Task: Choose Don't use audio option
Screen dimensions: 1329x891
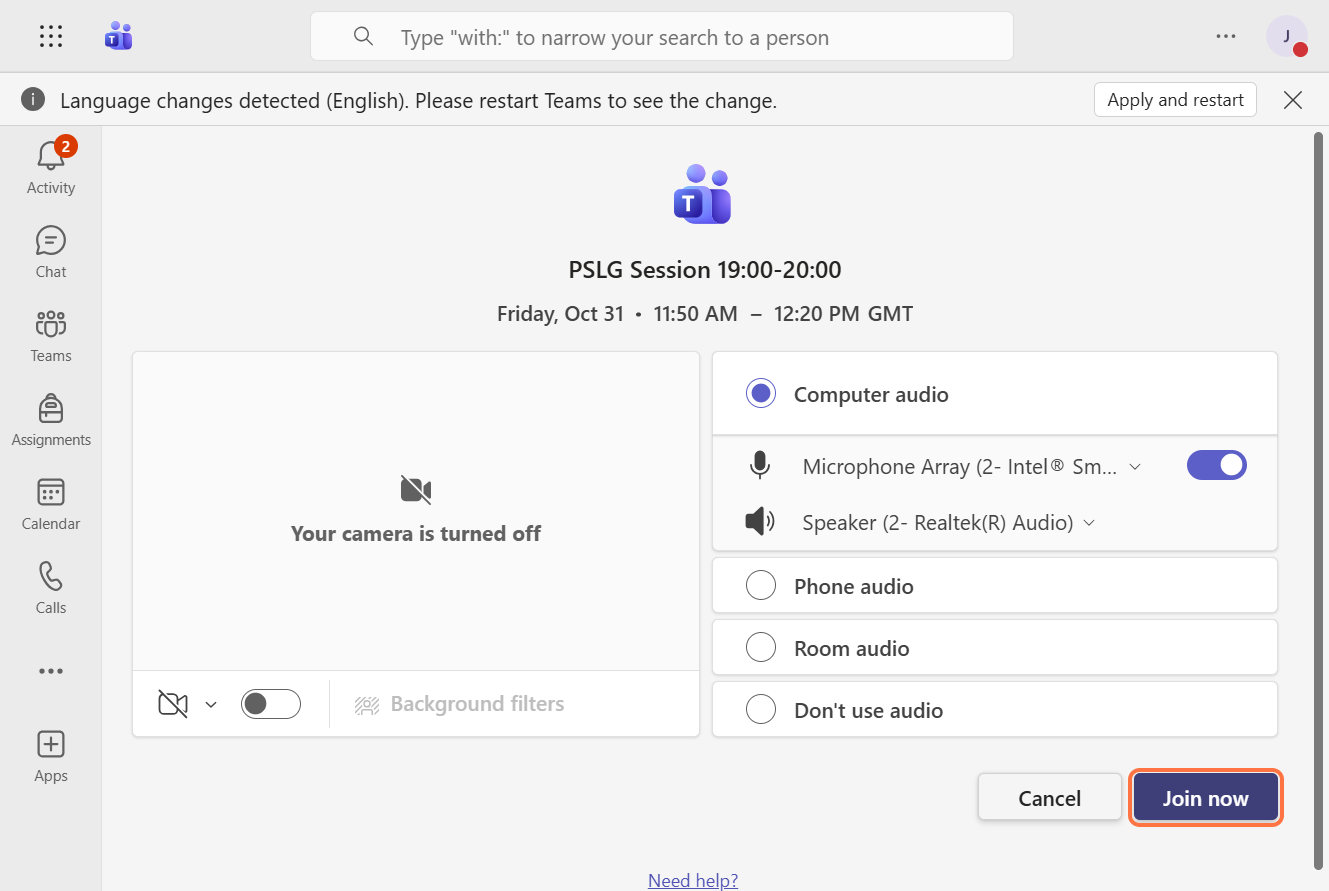Action: click(x=761, y=710)
